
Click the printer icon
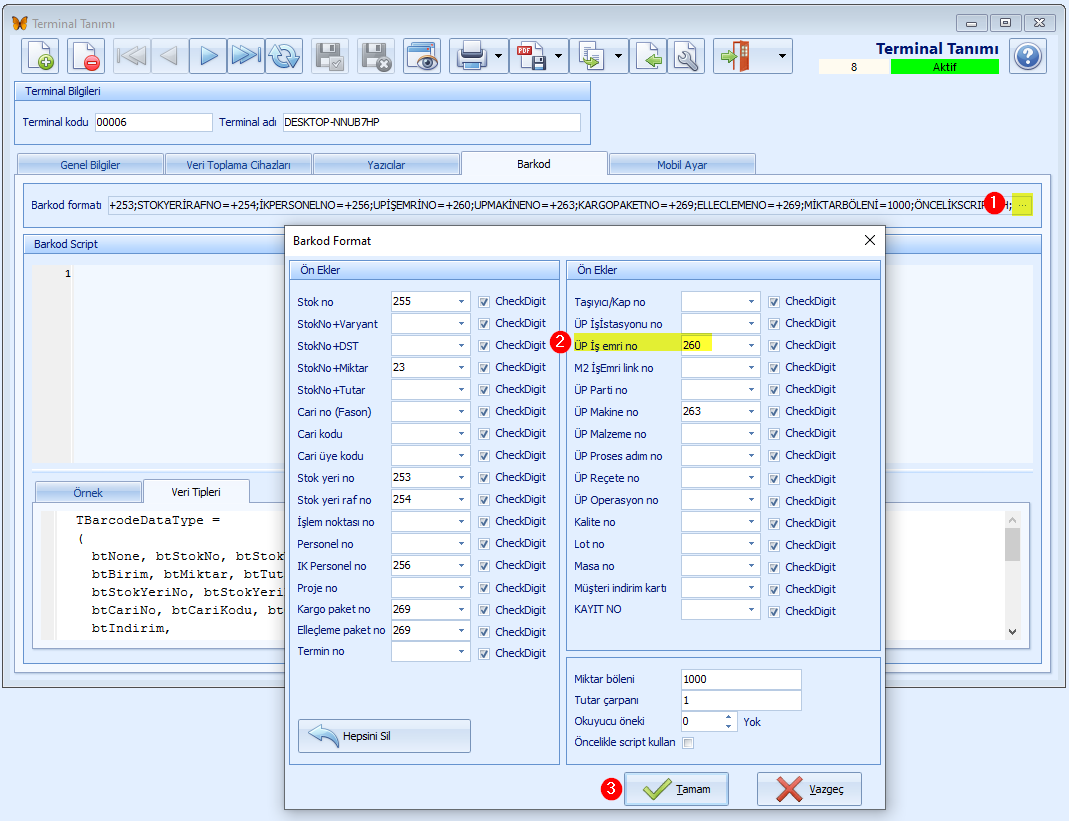(470, 56)
